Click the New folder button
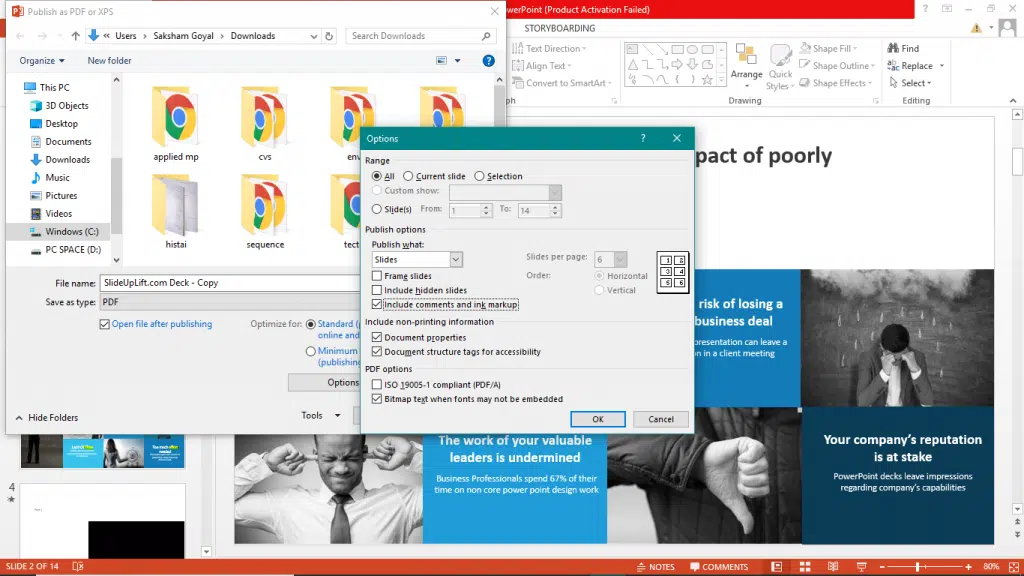The height and width of the screenshot is (576, 1024). point(109,61)
